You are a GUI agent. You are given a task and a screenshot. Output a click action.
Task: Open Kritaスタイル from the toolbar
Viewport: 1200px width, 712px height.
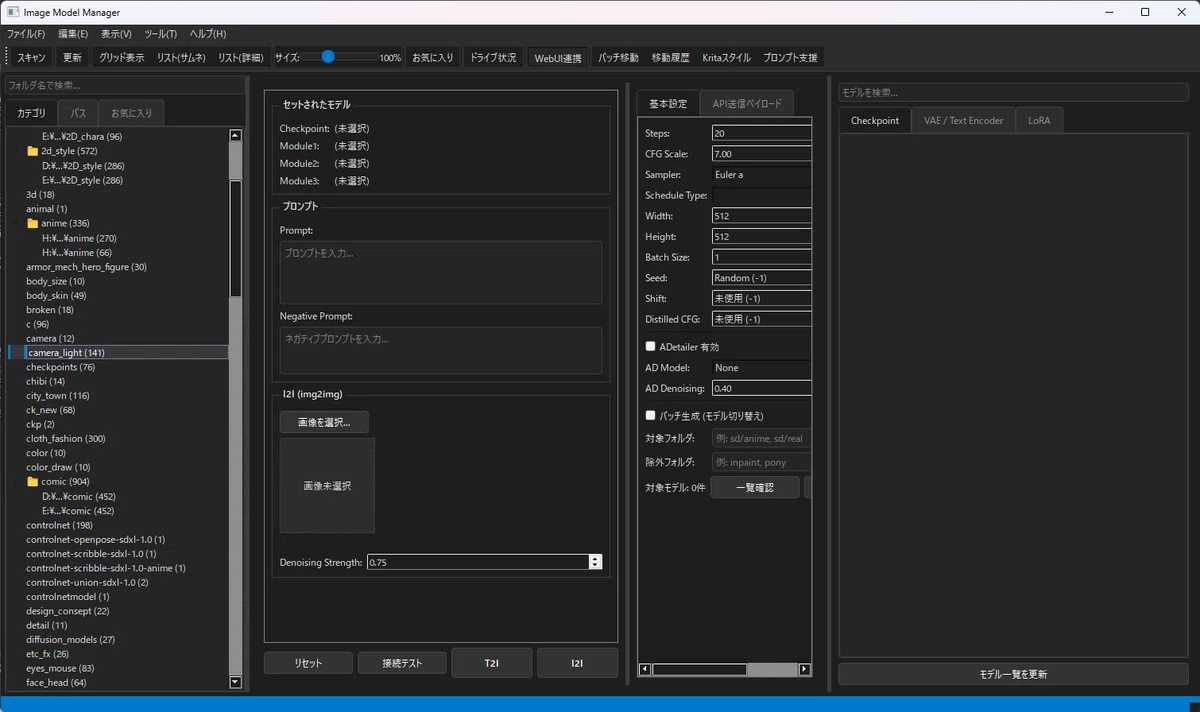coord(726,58)
